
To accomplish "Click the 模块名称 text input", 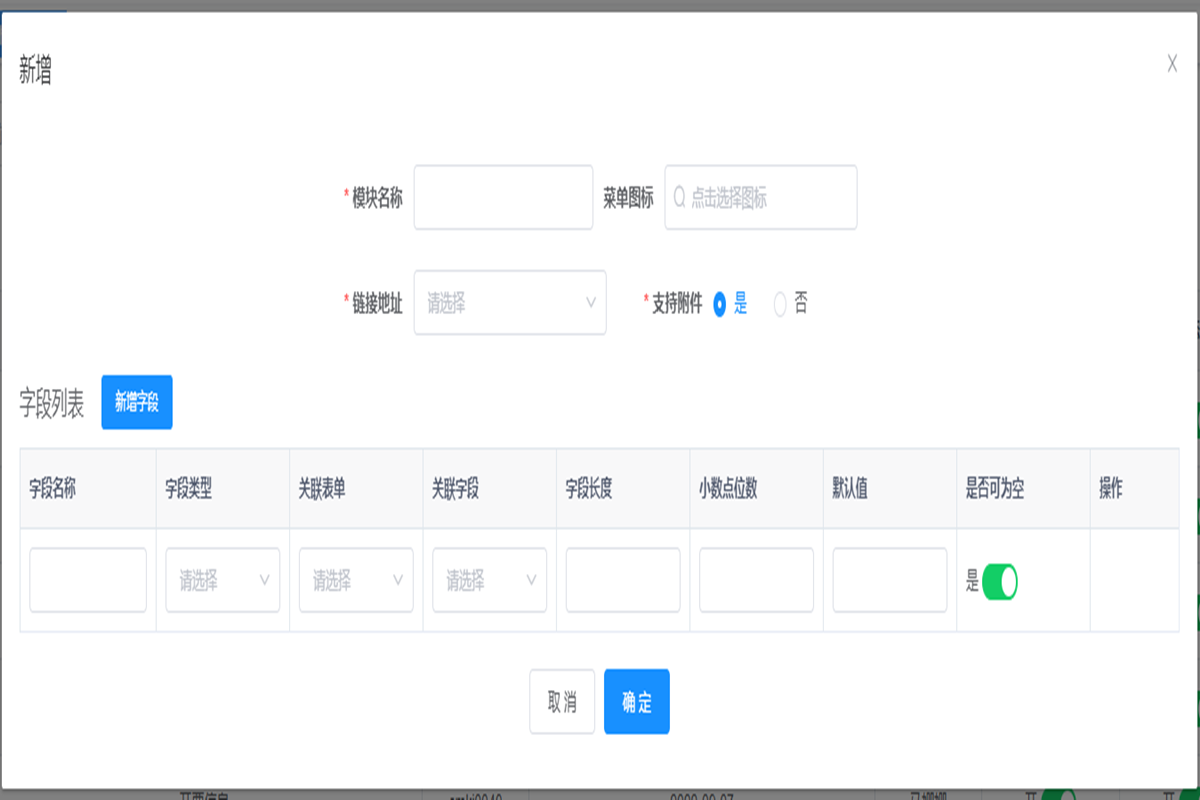I will (503, 198).
